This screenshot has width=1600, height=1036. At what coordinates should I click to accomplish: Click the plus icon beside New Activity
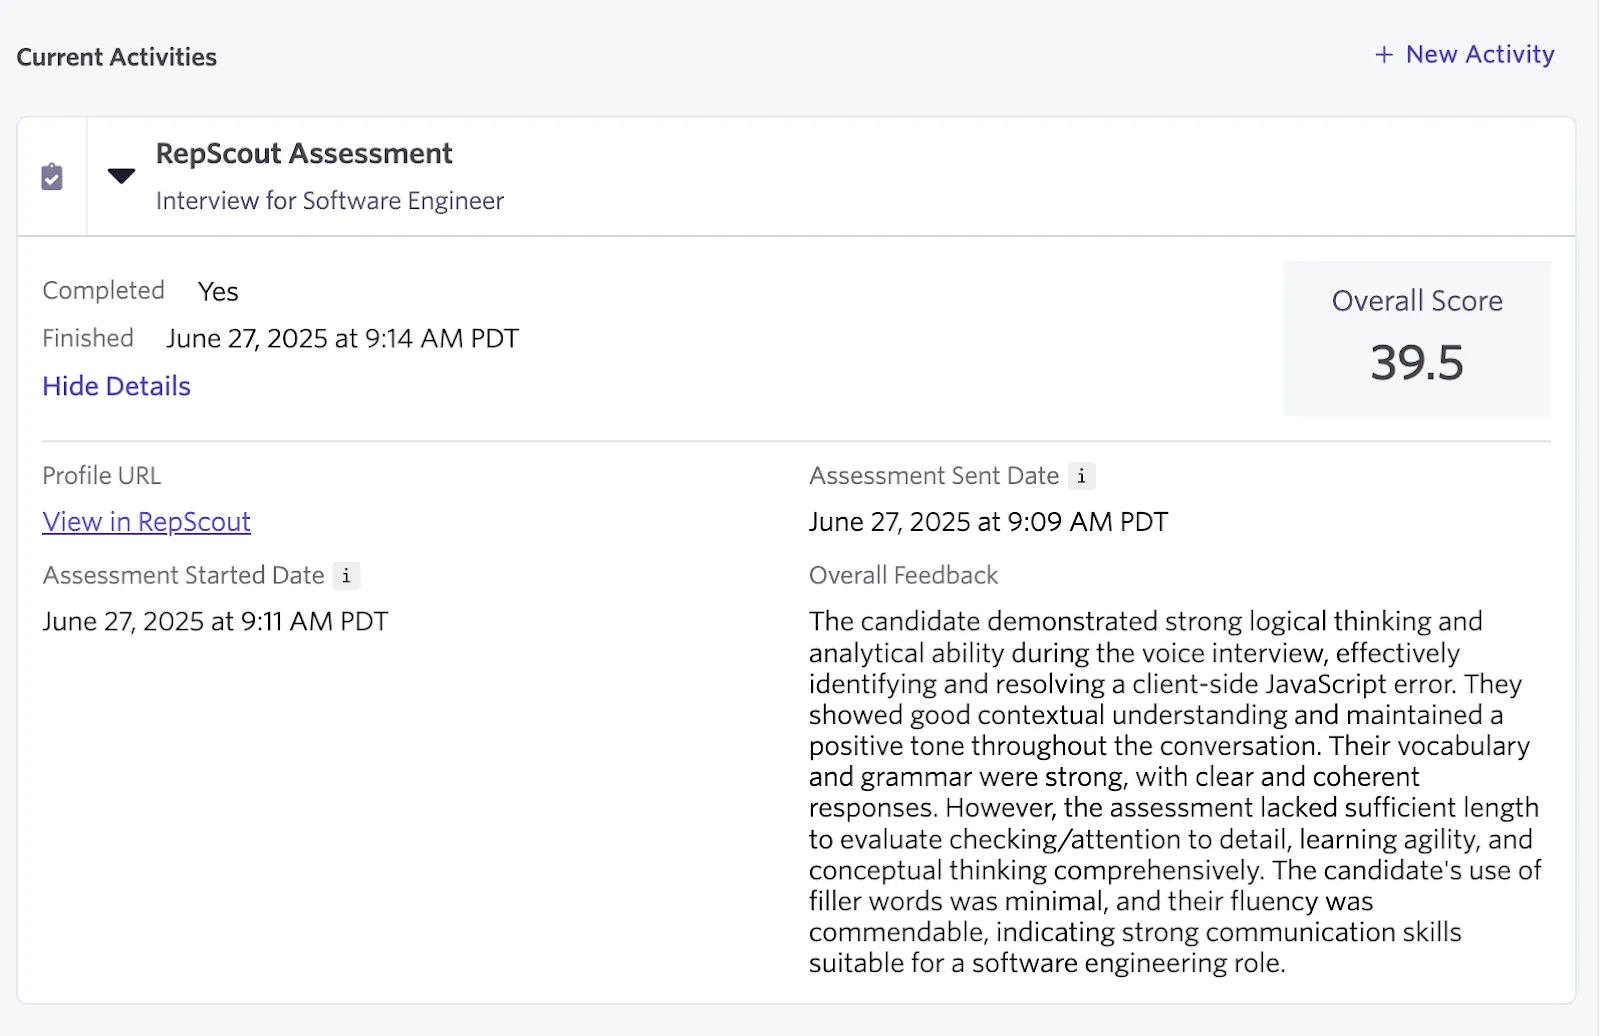click(1384, 55)
